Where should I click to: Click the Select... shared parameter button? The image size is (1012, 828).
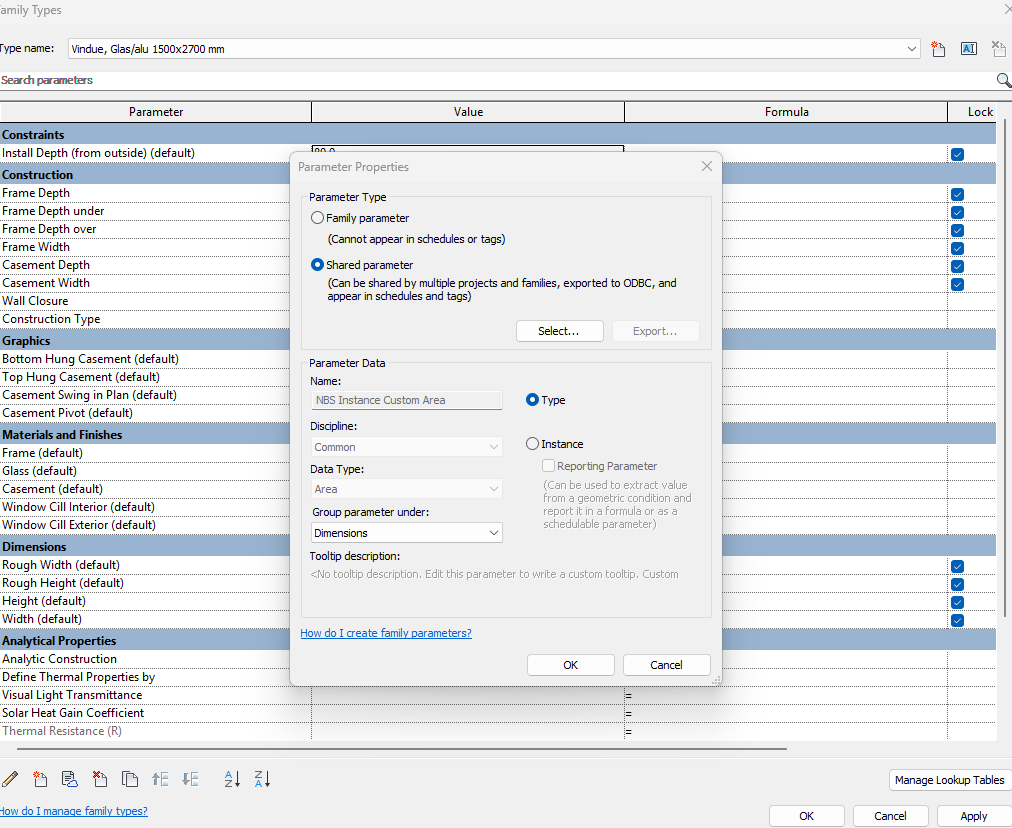[x=560, y=331]
